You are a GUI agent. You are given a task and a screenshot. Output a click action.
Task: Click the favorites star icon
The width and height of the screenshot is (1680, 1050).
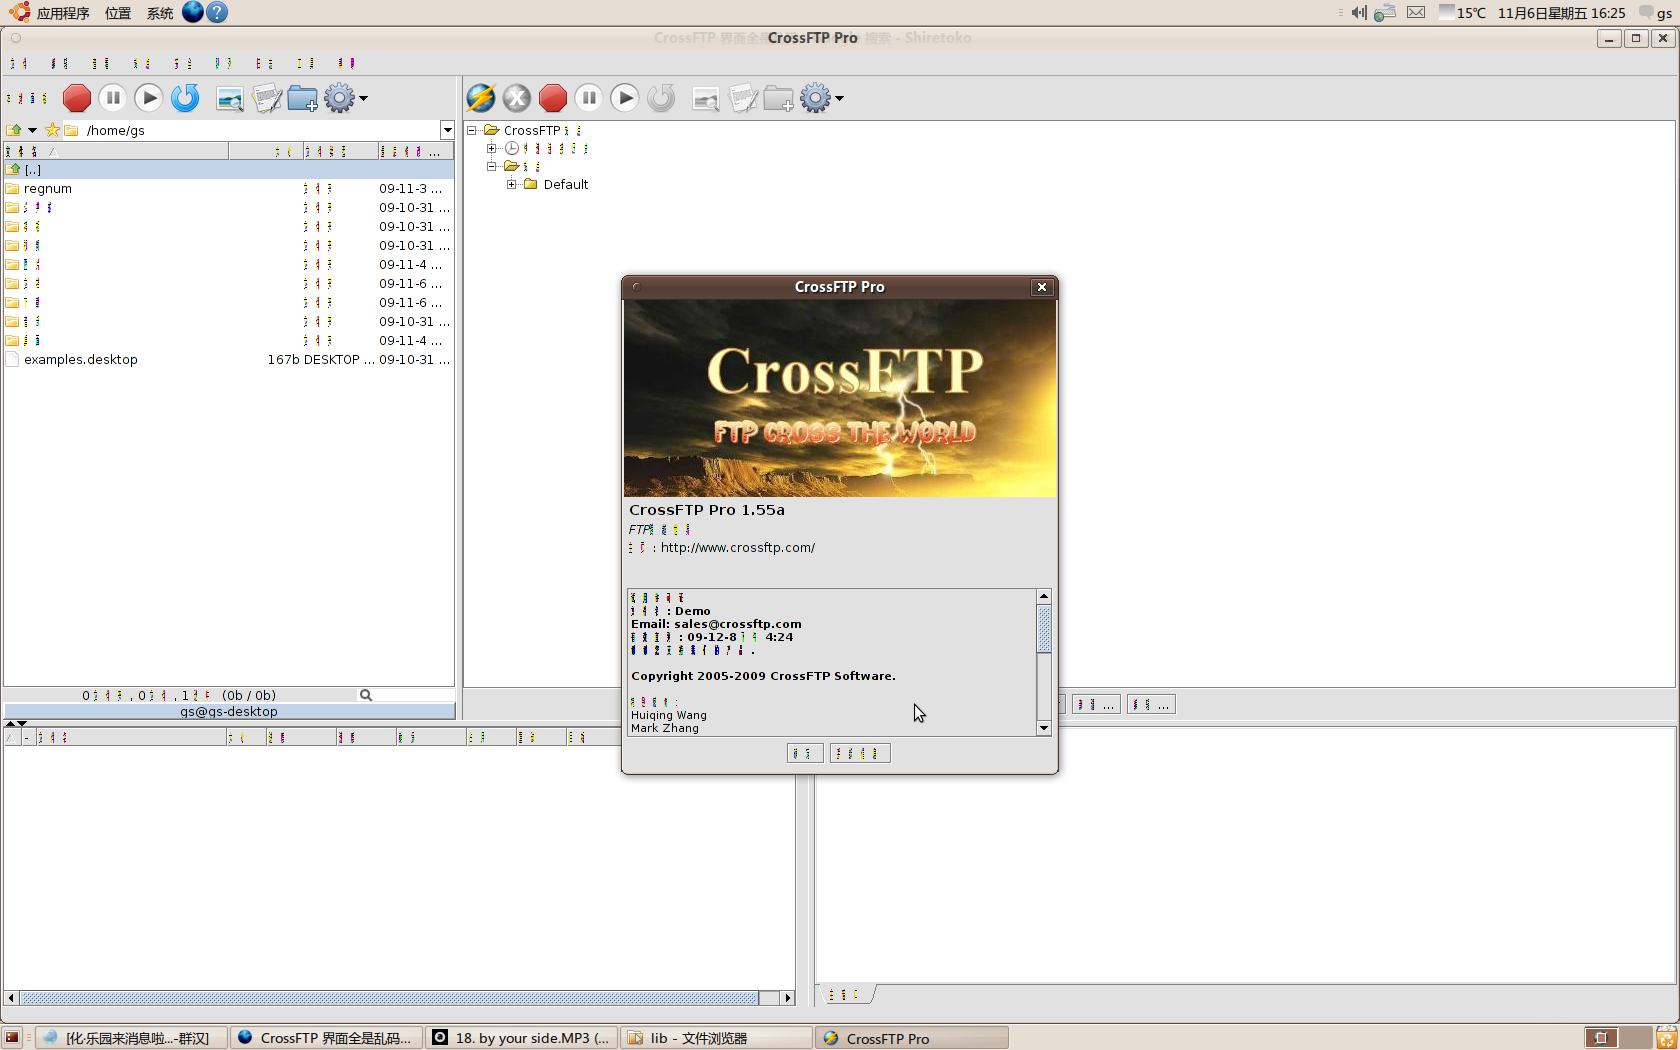52,130
